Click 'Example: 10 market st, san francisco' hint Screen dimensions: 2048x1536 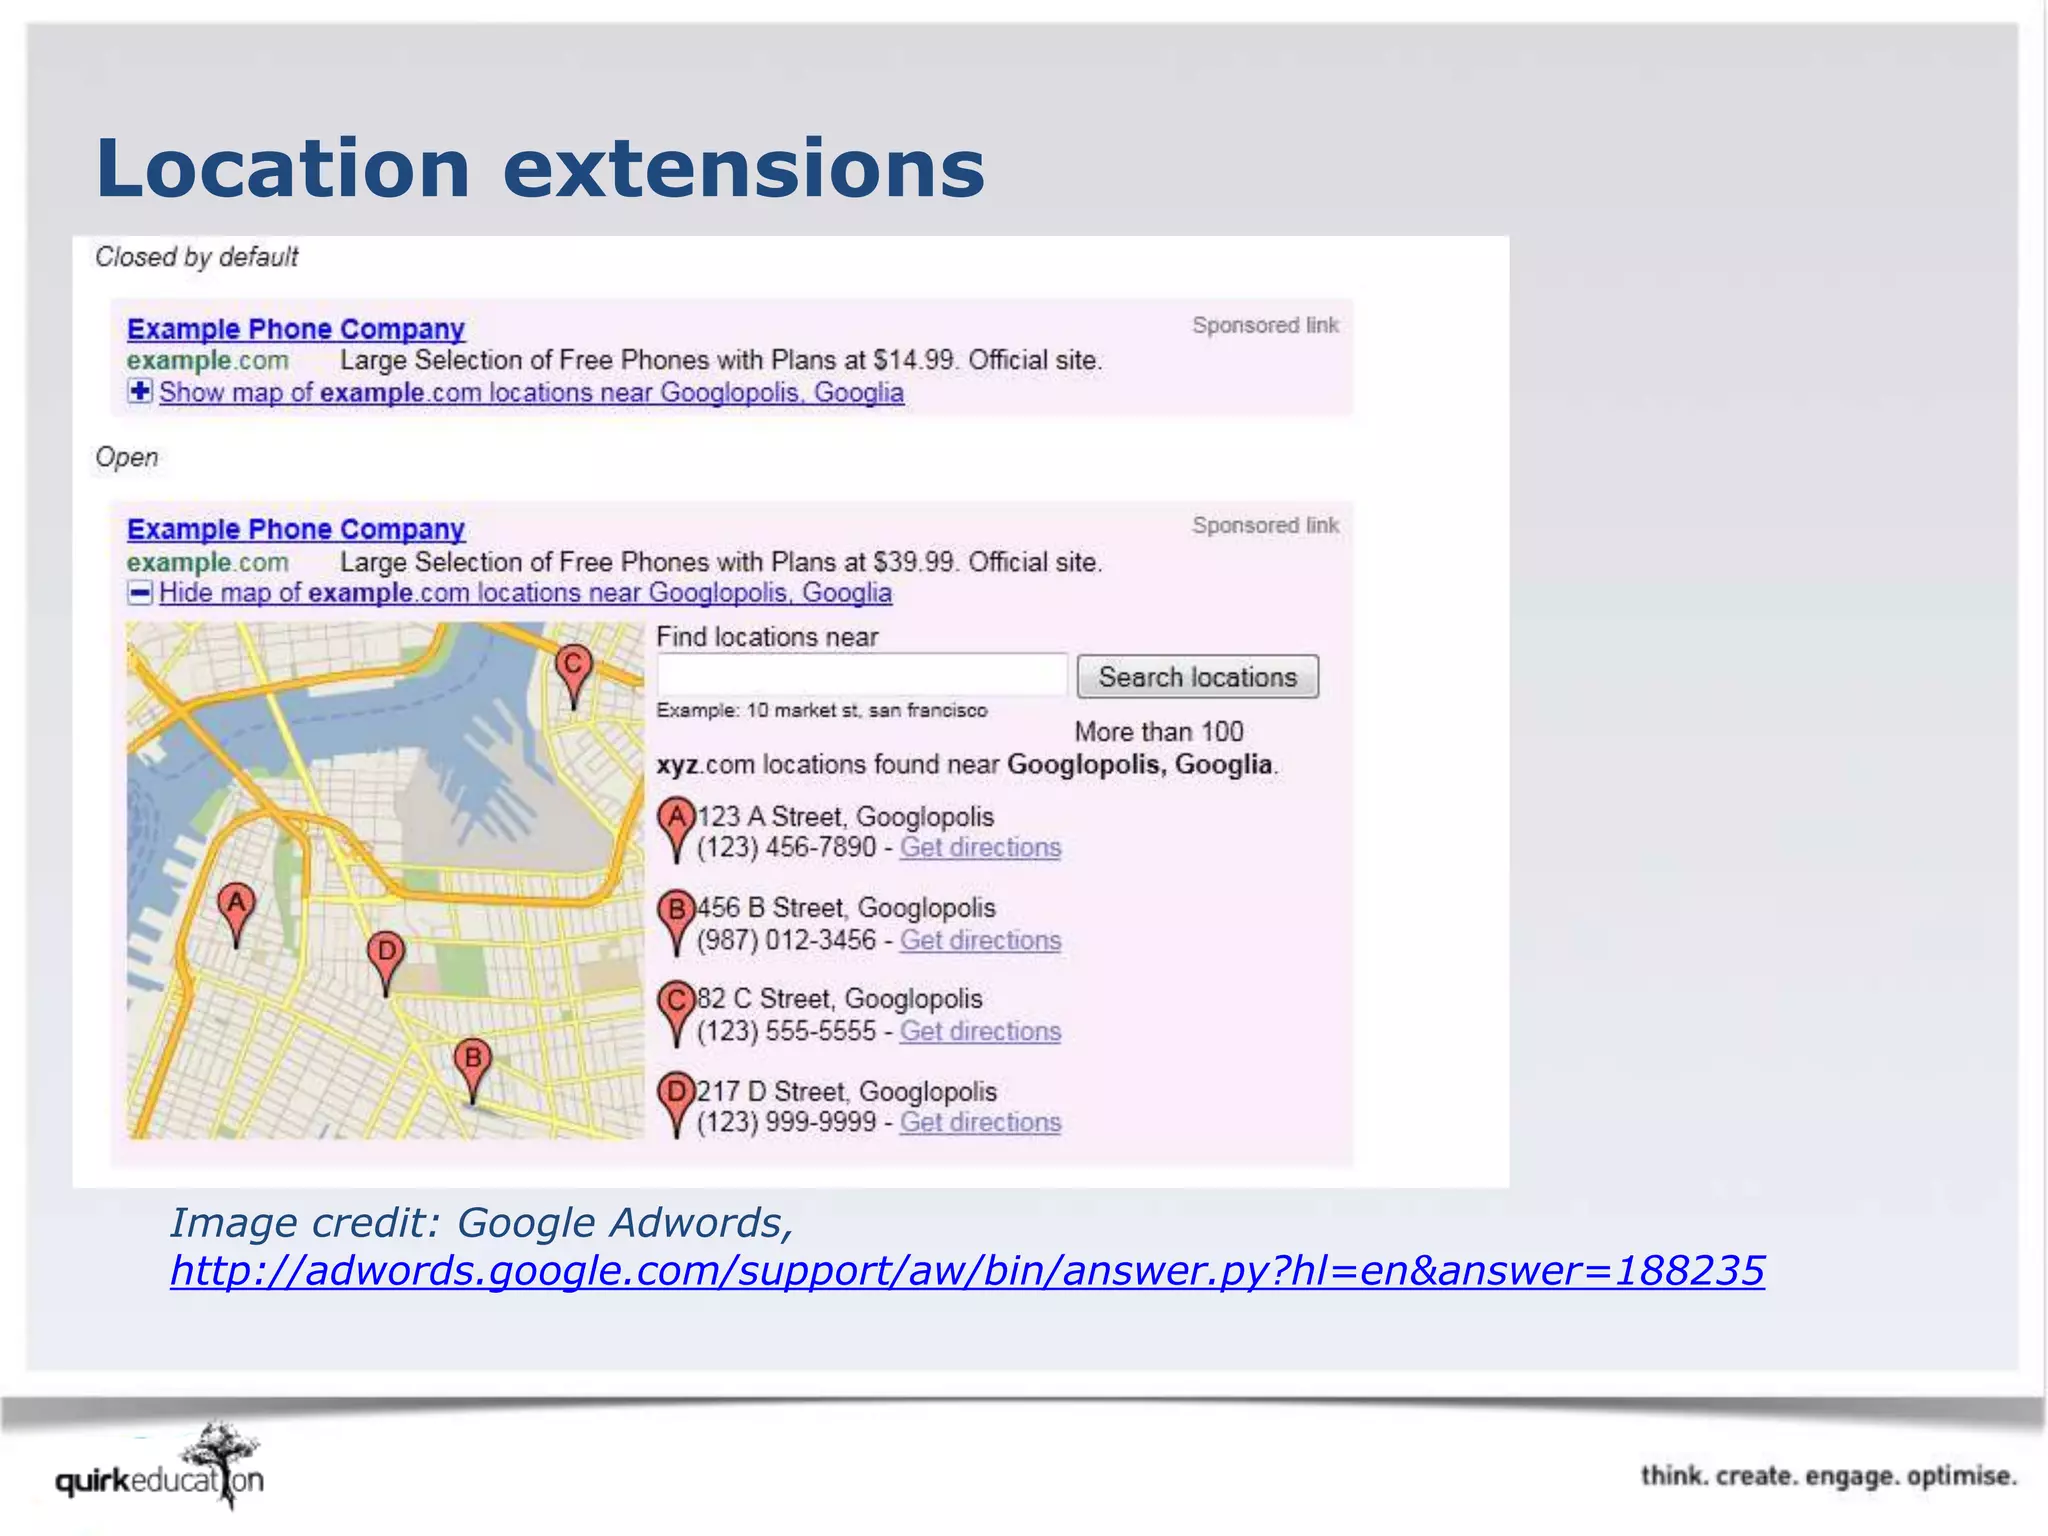822,710
